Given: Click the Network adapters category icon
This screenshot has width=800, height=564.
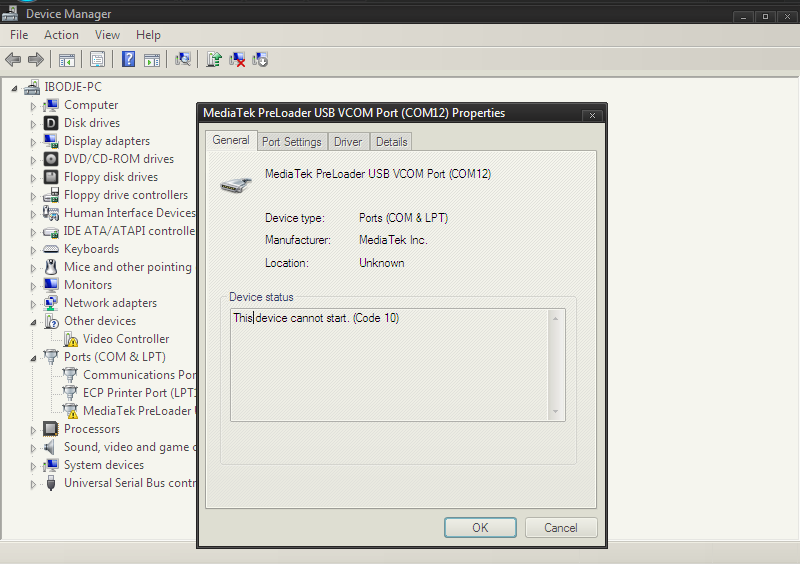Looking at the screenshot, I should [51, 303].
